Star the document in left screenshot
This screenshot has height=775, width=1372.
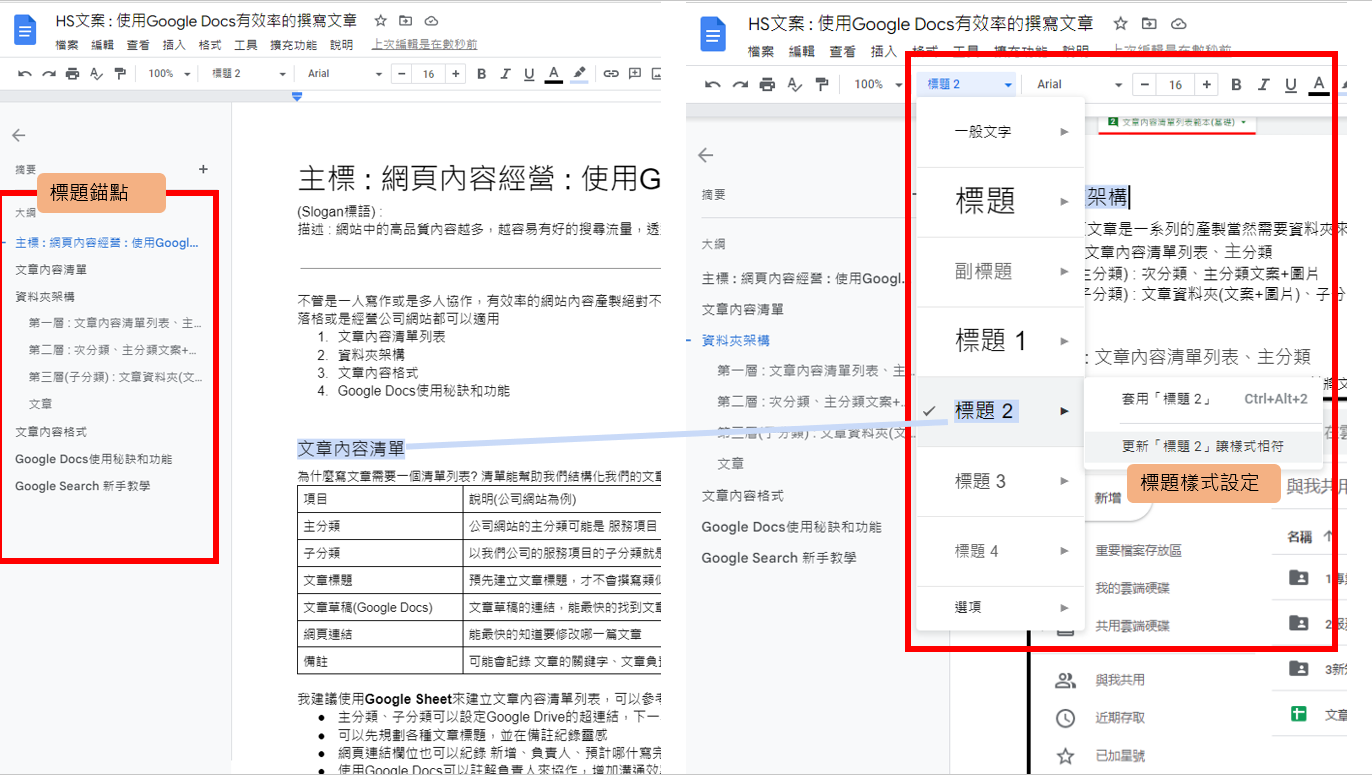coord(380,20)
